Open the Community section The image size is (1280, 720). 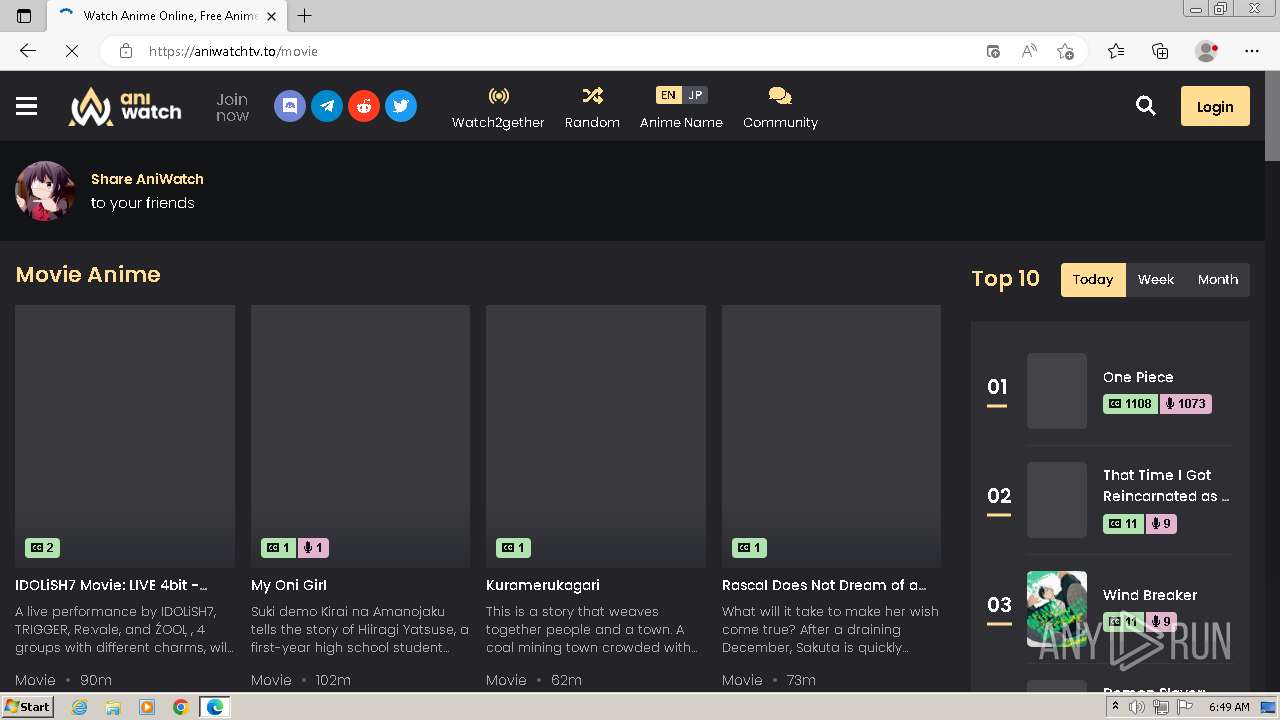pos(780,108)
